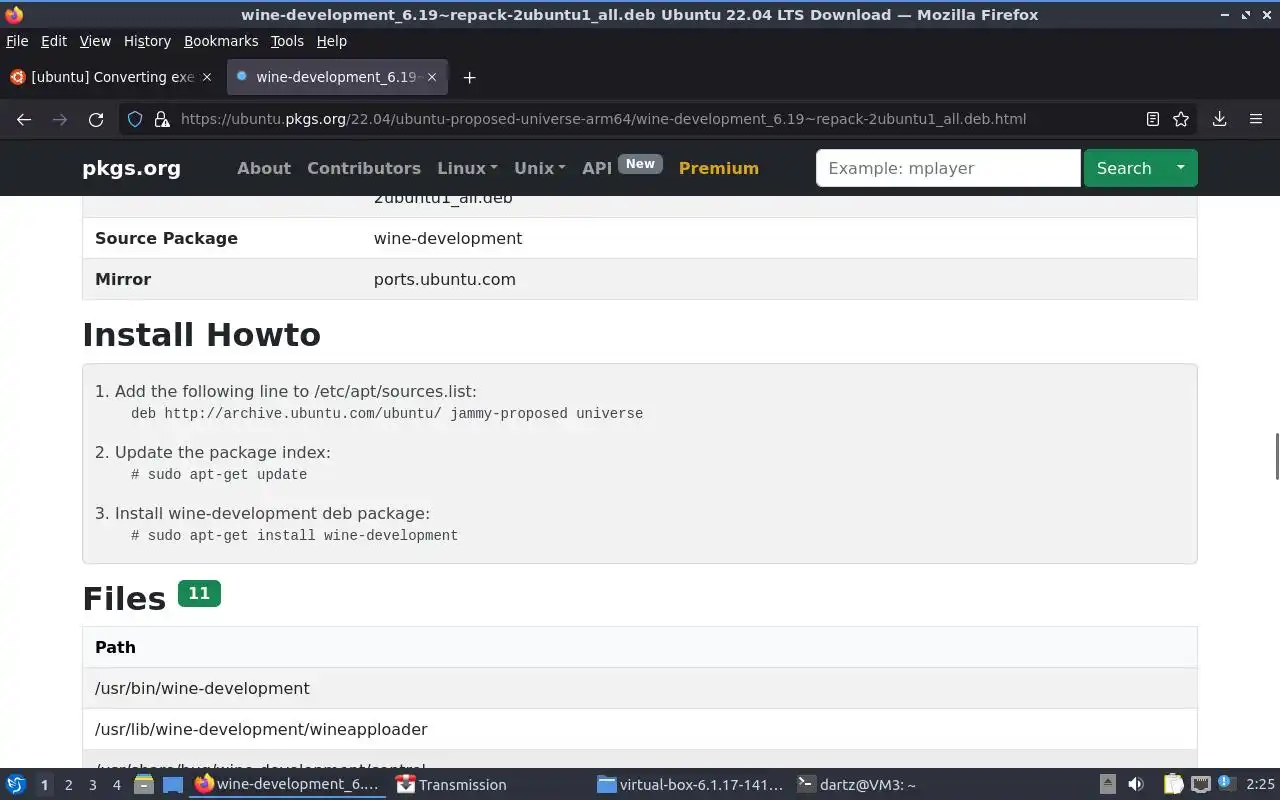Click the green Search button
Image resolution: width=1280 pixels, height=800 pixels.
coord(1124,168)
